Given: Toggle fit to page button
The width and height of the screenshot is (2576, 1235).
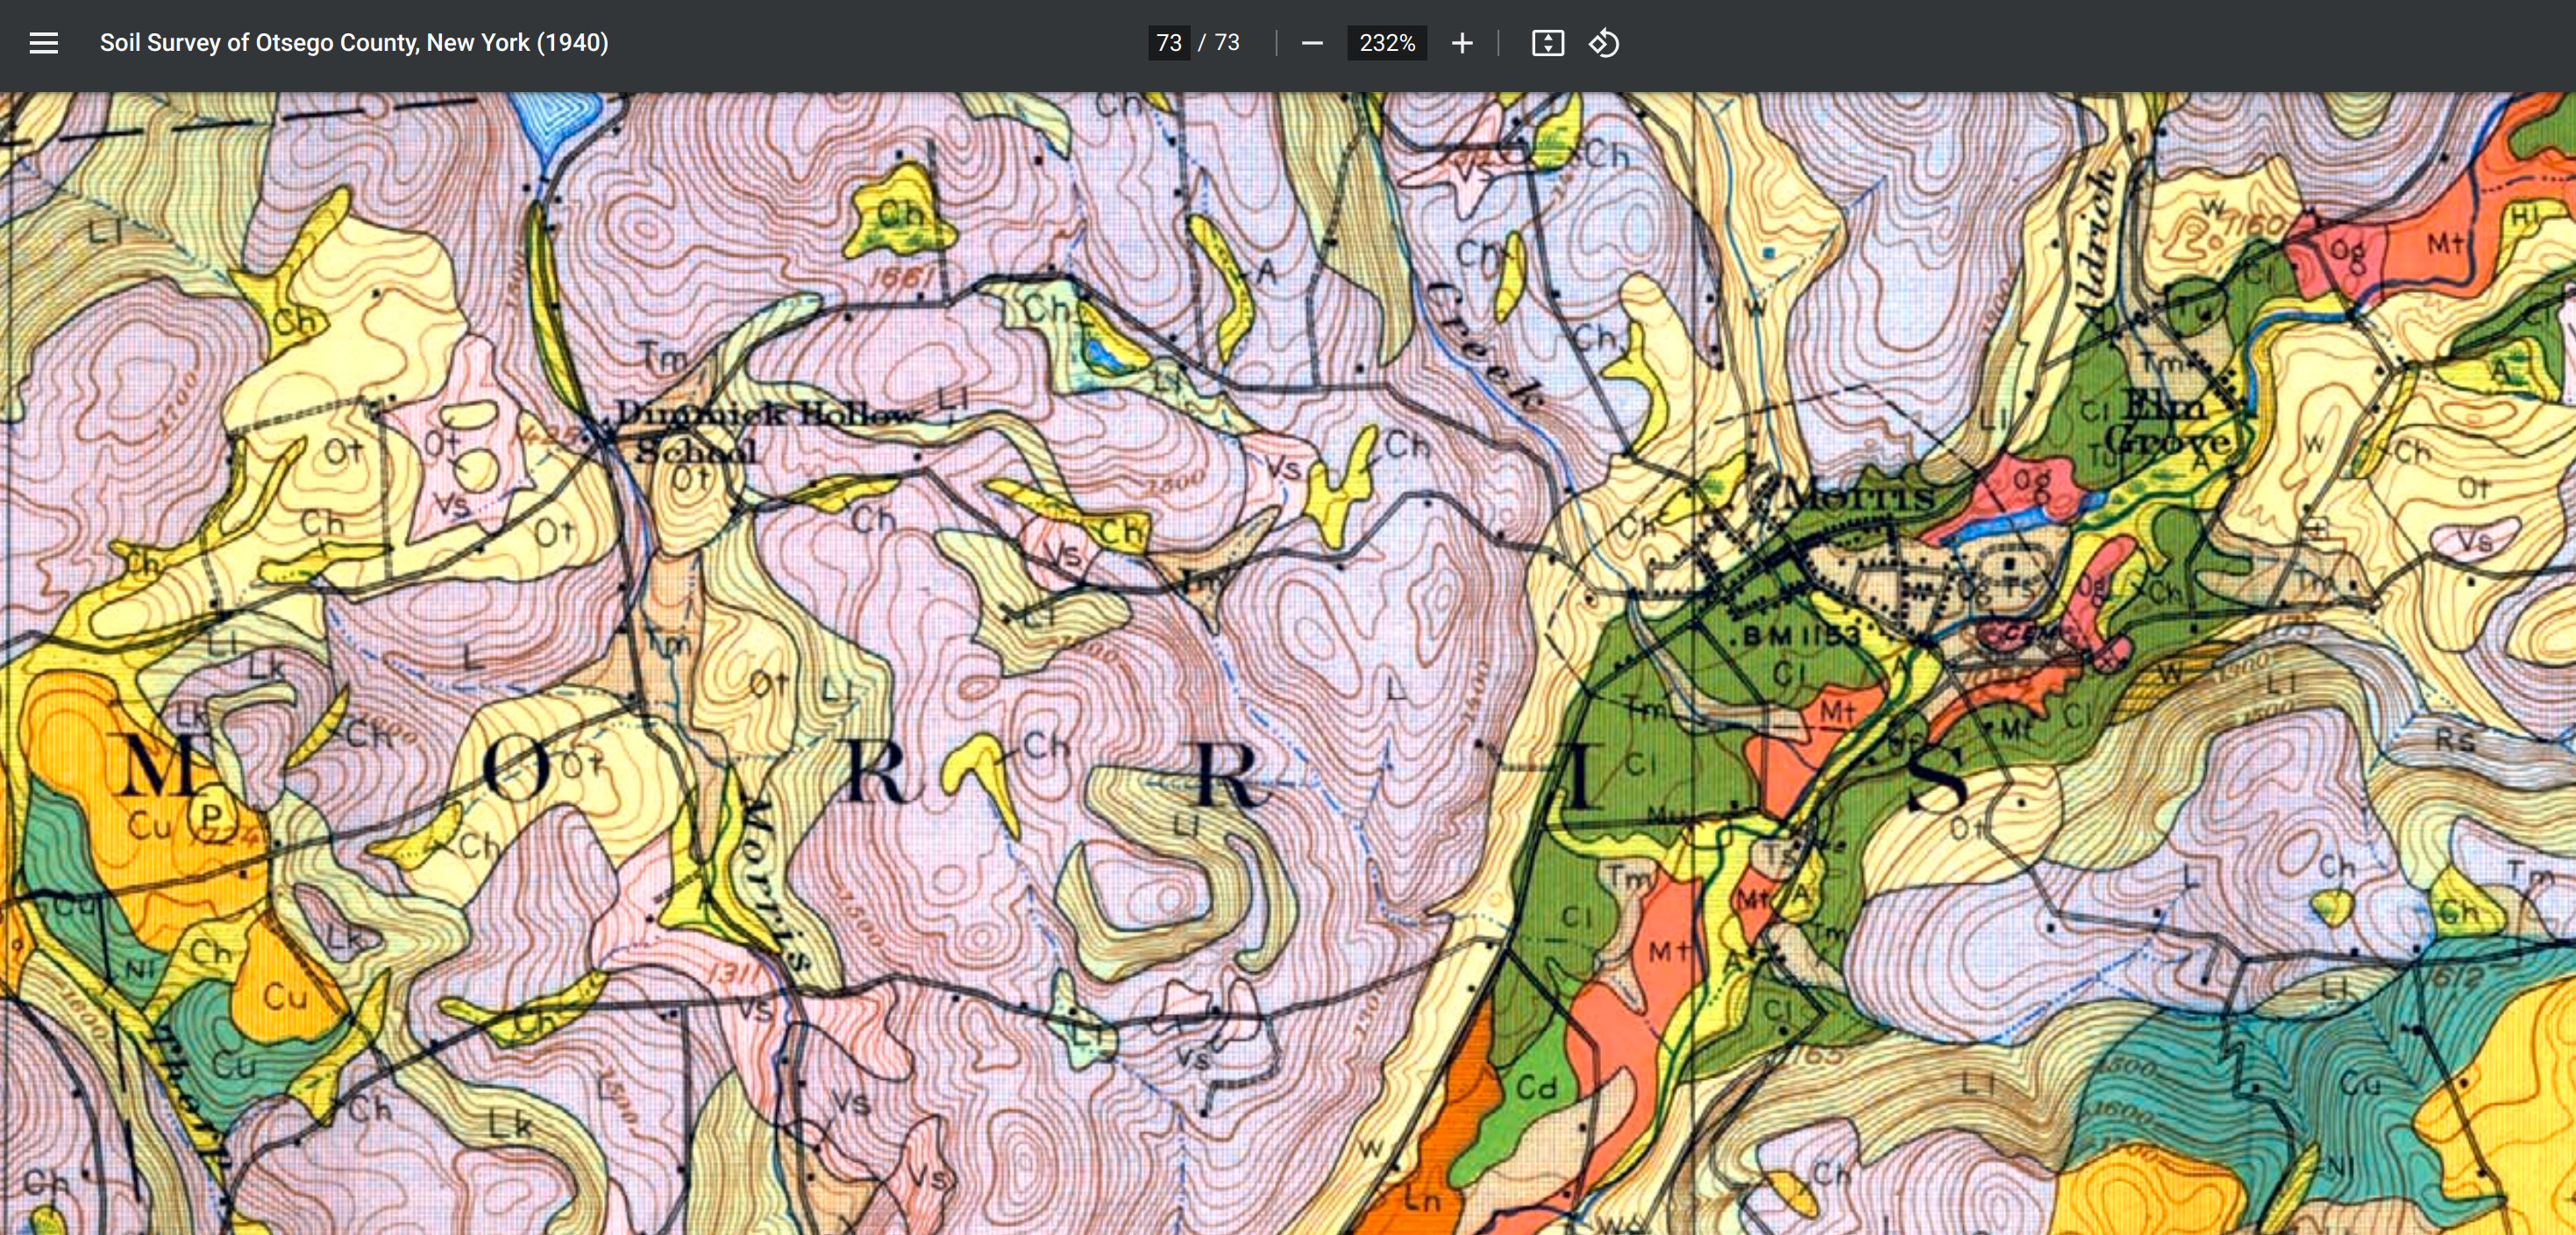Looking at the screenshot, I should (x=1547, y=43).
